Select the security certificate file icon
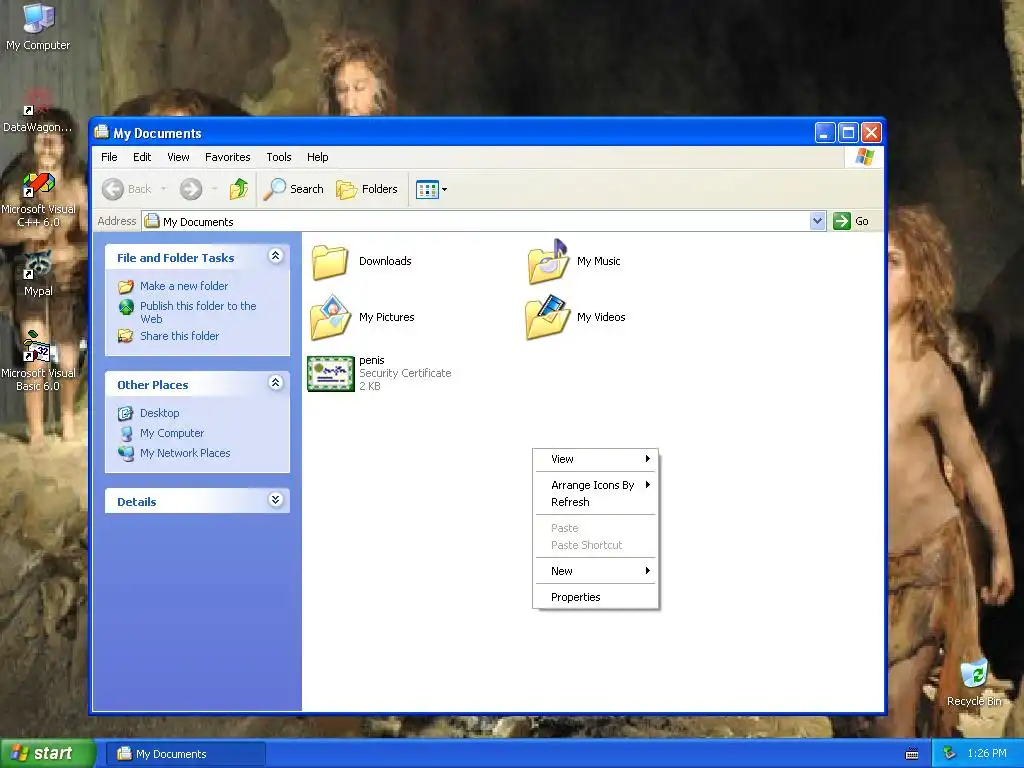Image resolution: width=1024 pixels, height=768 pixels. click(330, 374)
